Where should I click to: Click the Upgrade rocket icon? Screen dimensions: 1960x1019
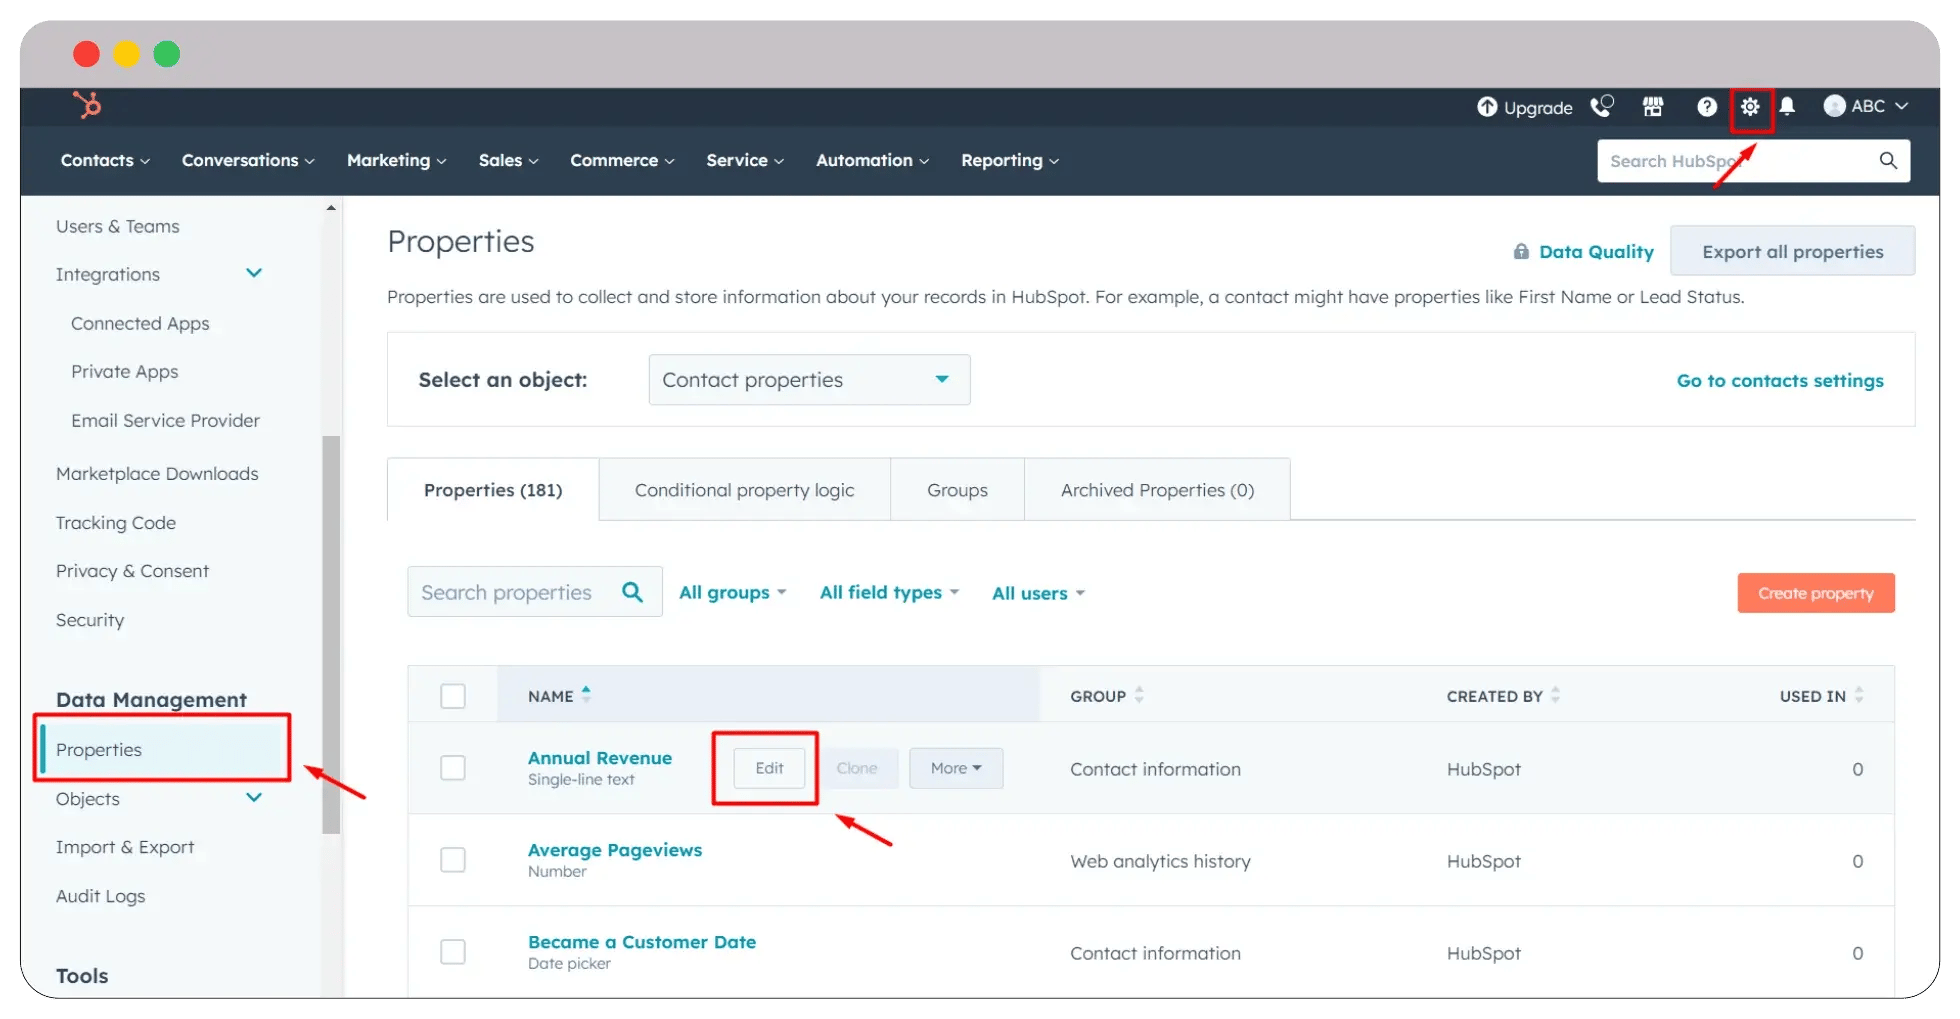pyautogui.click(x=1489, y=107)
